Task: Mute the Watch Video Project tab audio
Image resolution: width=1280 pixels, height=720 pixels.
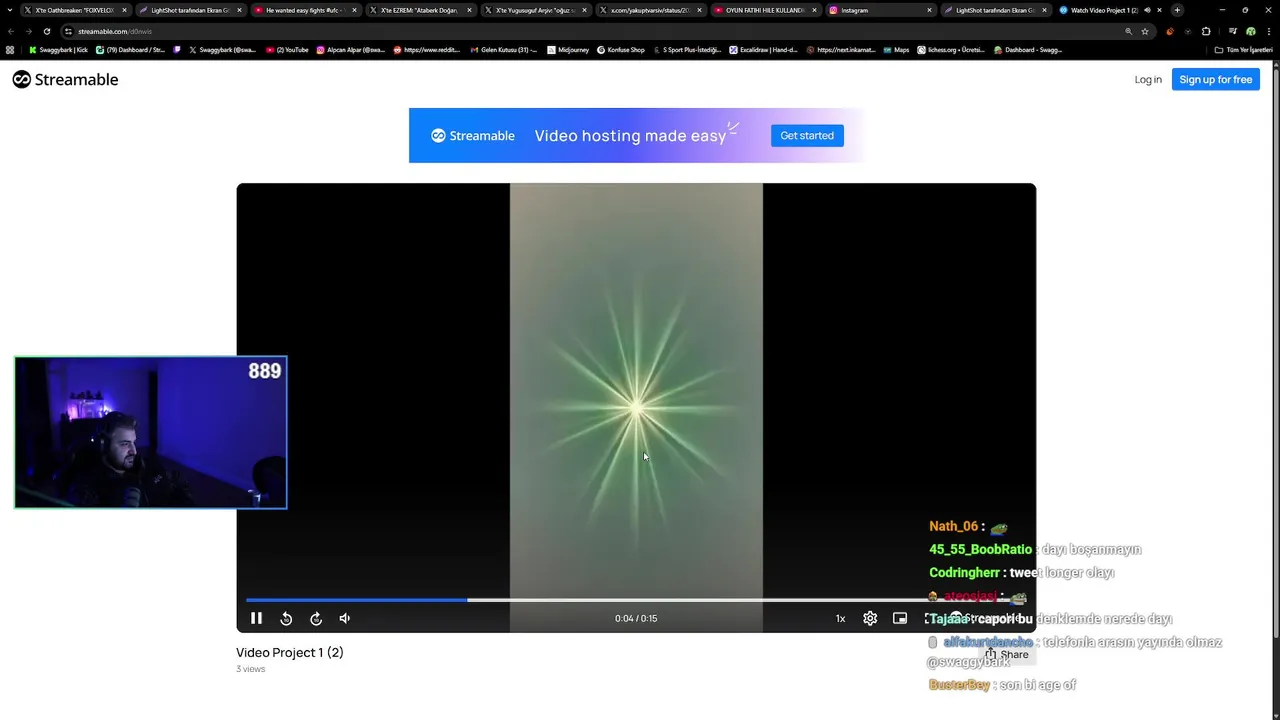Action: tap(1147, 10)
